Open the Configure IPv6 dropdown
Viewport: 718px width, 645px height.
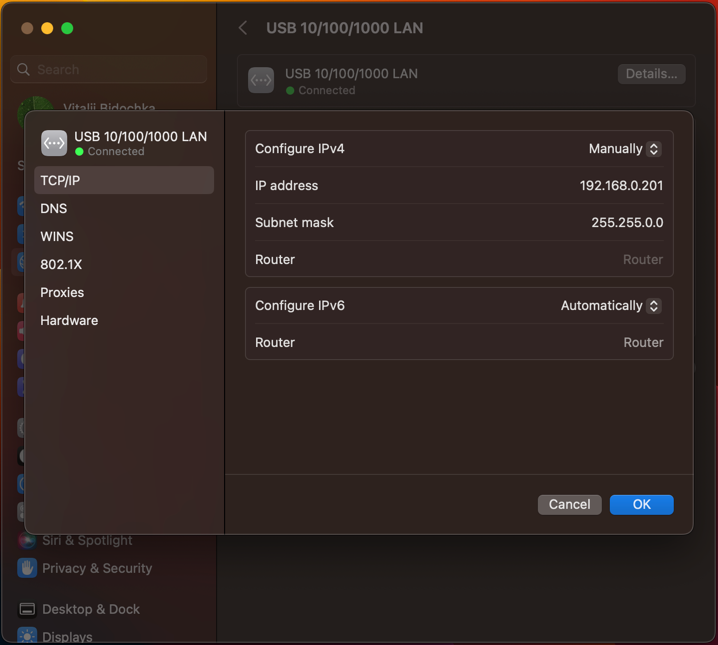pos(611,306)
